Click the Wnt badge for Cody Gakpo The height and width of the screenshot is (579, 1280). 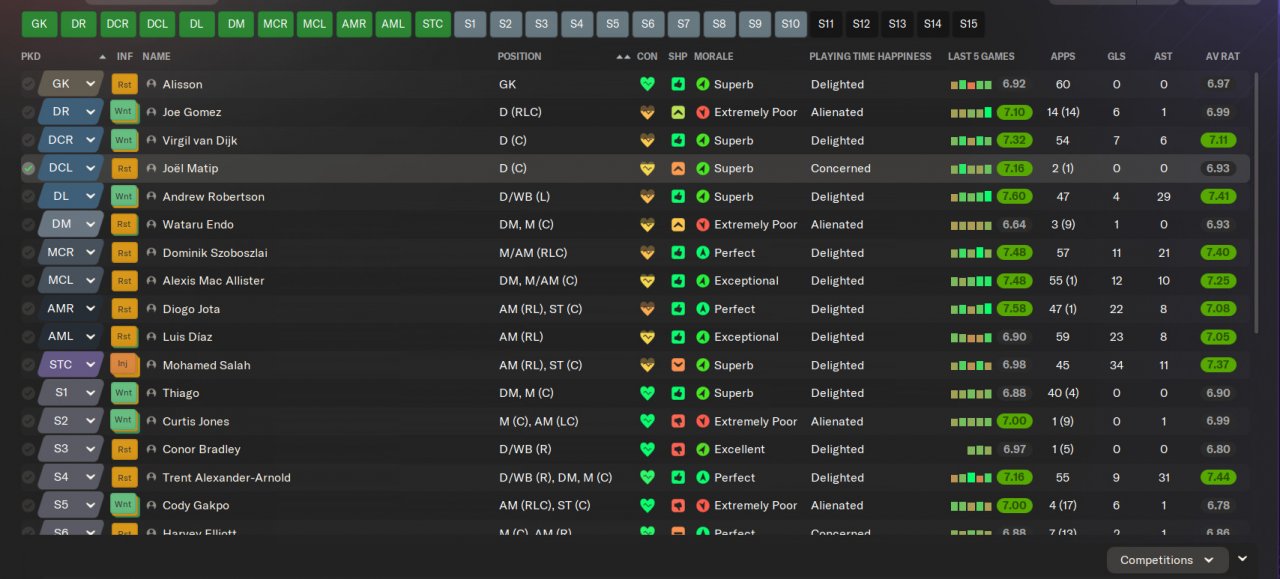tap(124, 504)
